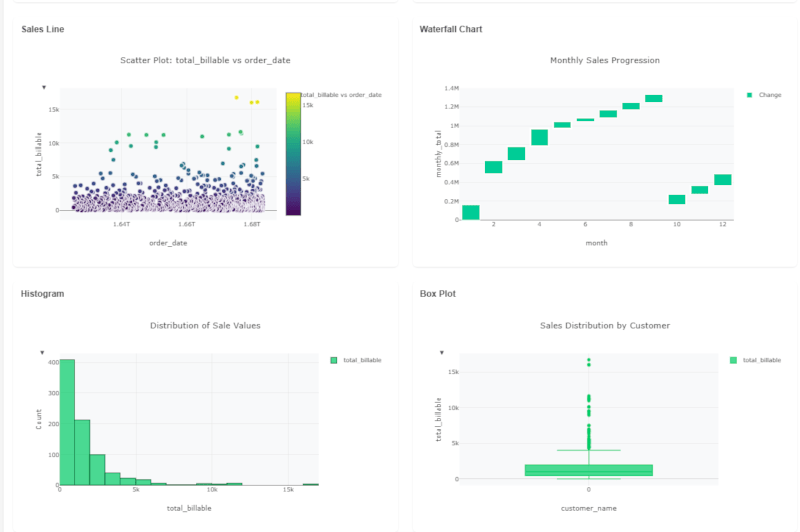Image resolution: width=800 pixels, height=532 pixels.
Task: Toggle the Change series legend label
Action: pos(770,95)
